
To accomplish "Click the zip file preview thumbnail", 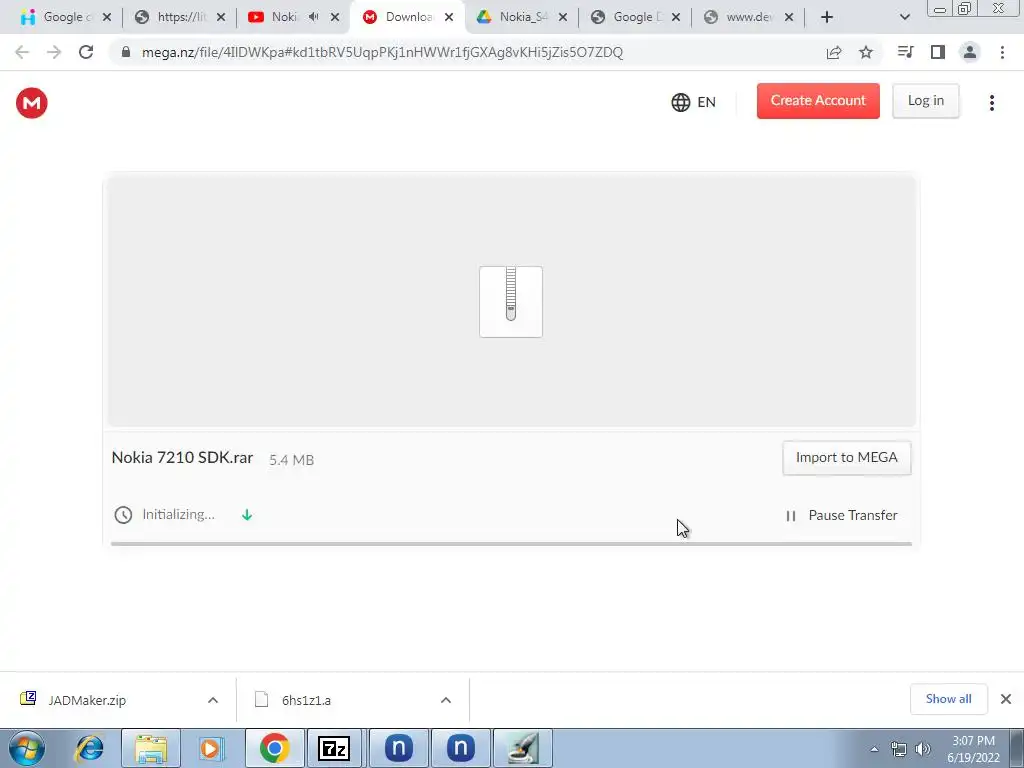I will point(511,302).
